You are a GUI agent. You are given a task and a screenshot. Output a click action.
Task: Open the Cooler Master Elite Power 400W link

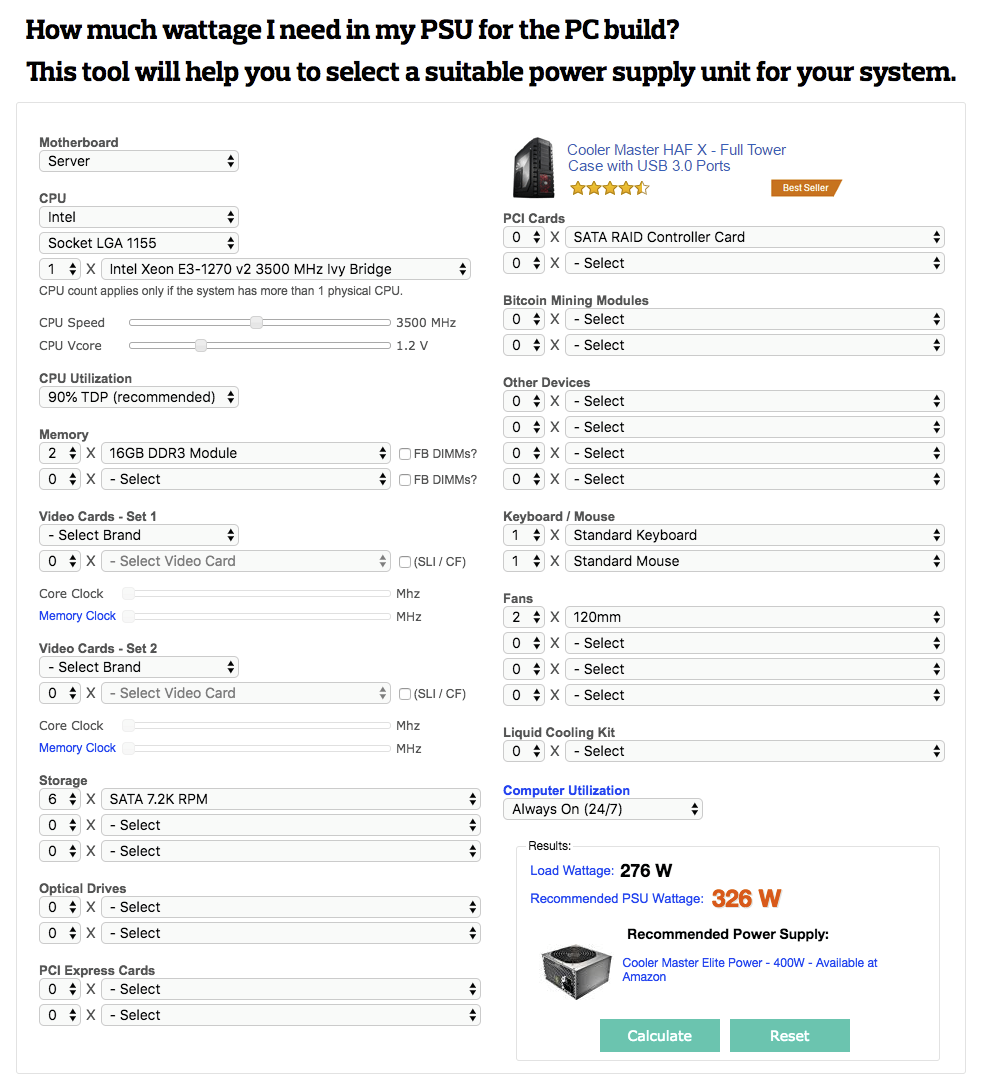[x=749, y=970]
